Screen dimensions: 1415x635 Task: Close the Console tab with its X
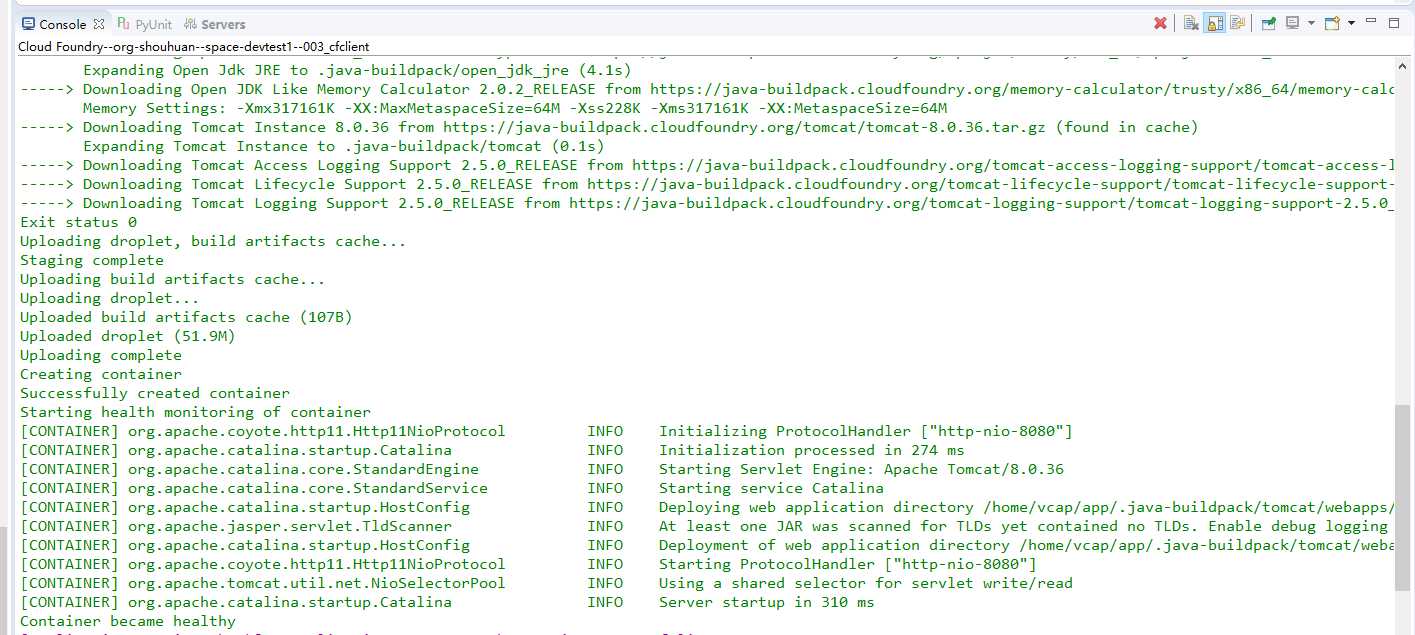click(98, 24)
